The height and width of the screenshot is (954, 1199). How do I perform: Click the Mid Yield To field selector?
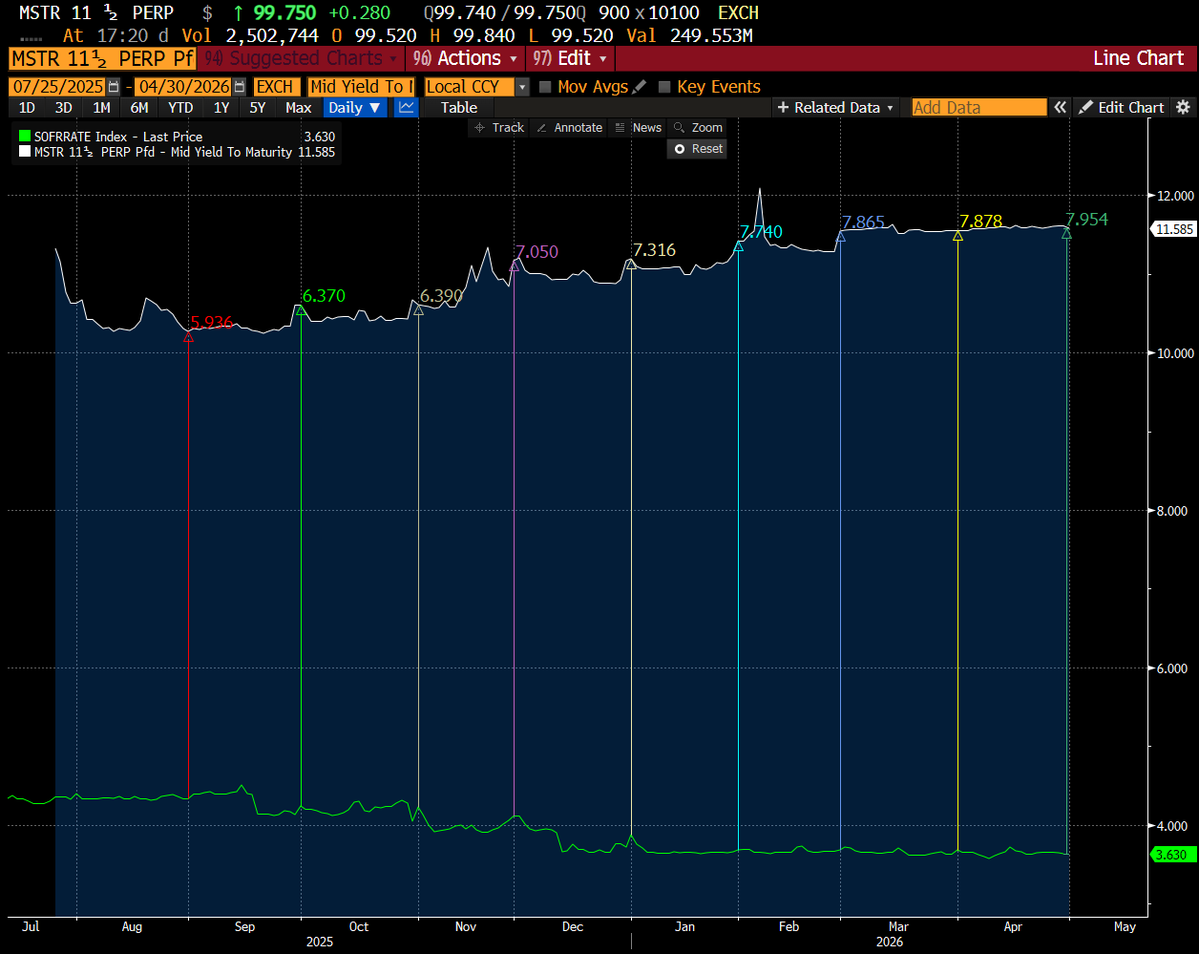click(x=361, y=86)
